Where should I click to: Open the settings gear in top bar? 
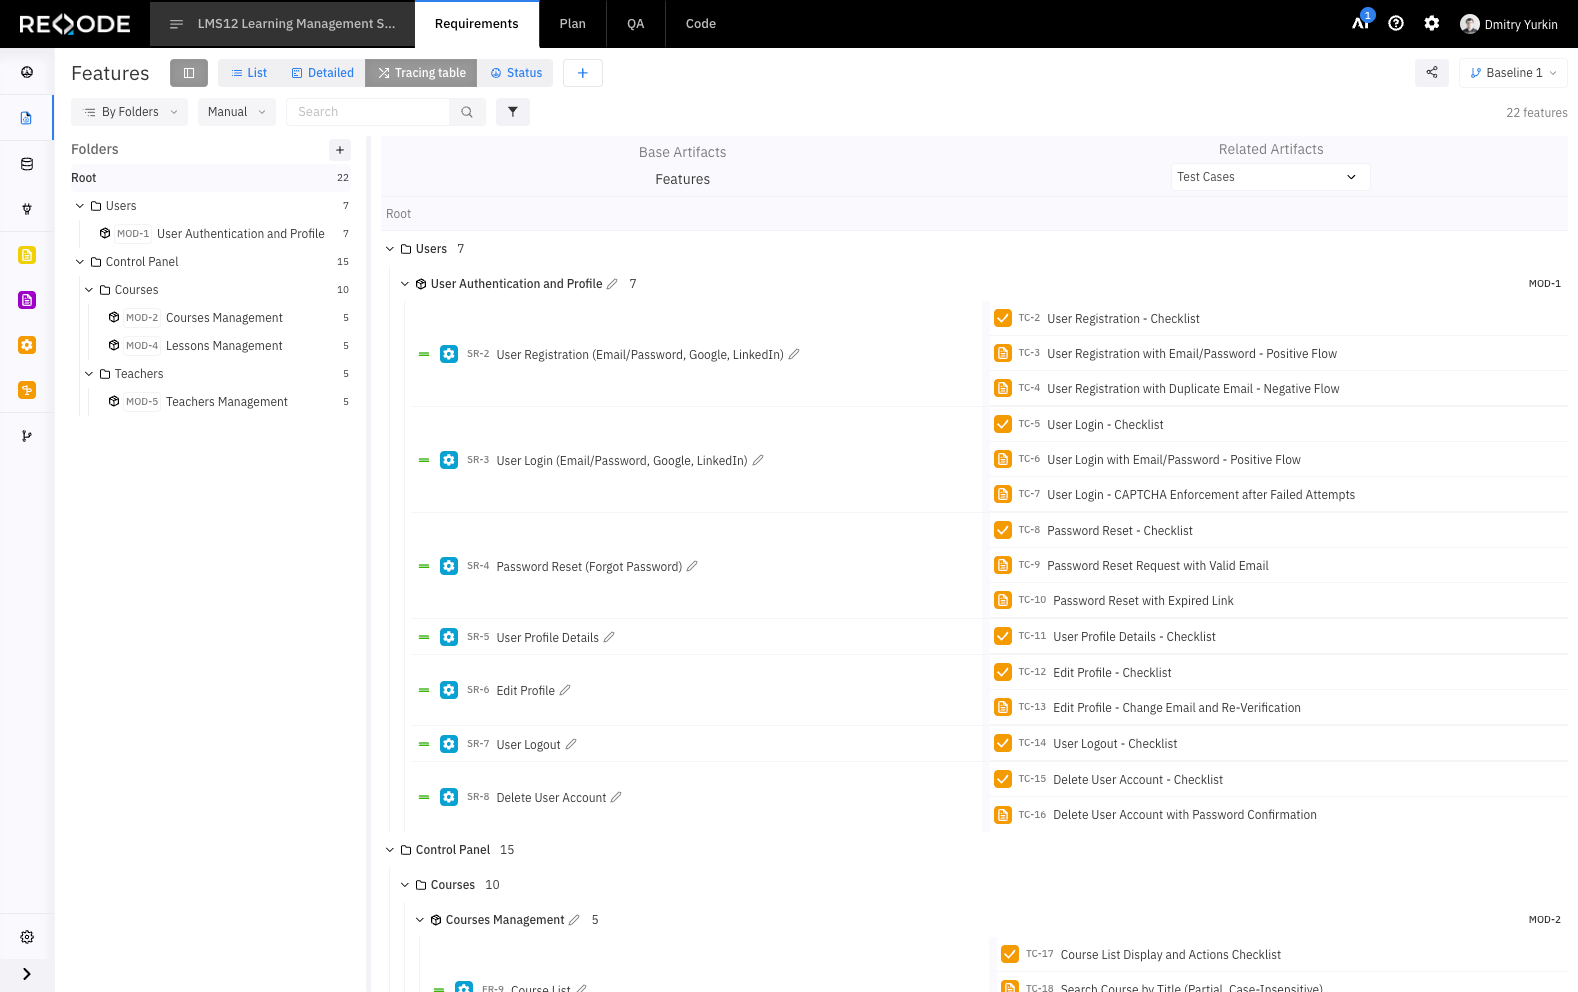[x=1432, y=23]
